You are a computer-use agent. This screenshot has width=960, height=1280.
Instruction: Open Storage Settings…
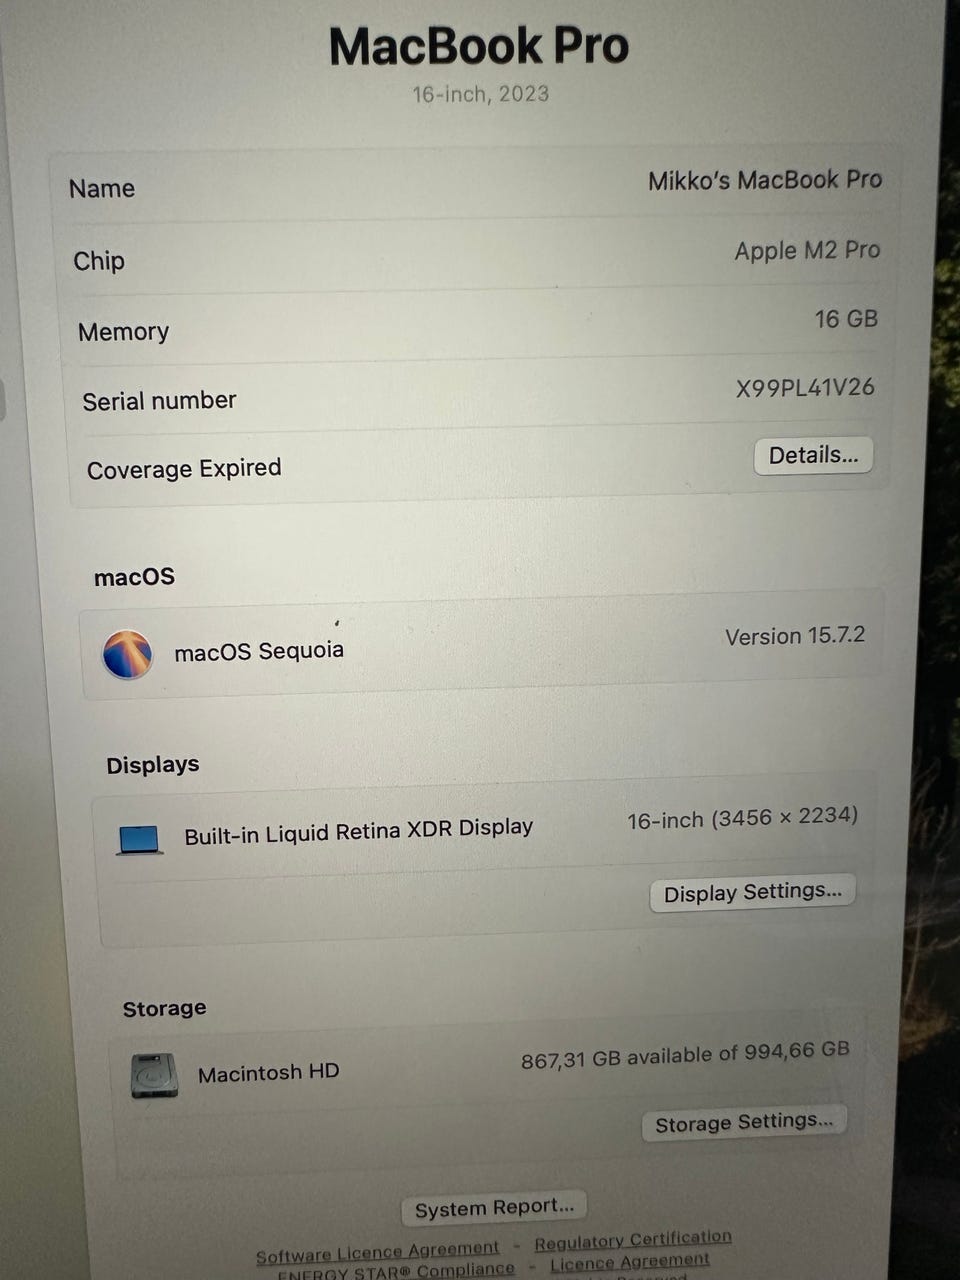tap(744, 1123)
